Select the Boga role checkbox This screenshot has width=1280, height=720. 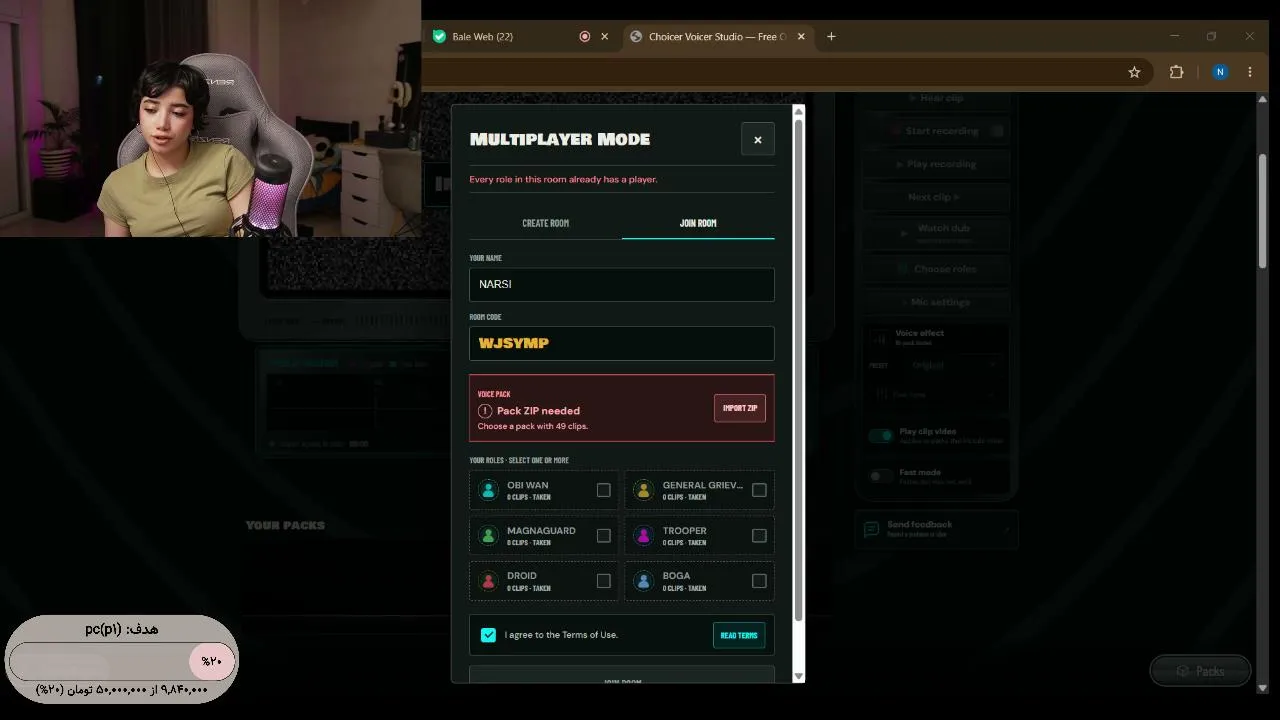click(x=759, y=581)
